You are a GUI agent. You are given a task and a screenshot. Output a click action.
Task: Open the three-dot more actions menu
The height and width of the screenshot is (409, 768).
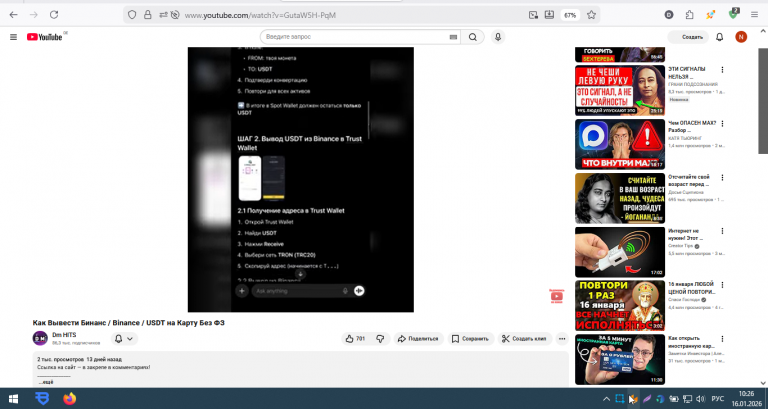pyautogui.click(x=562, y=338)
